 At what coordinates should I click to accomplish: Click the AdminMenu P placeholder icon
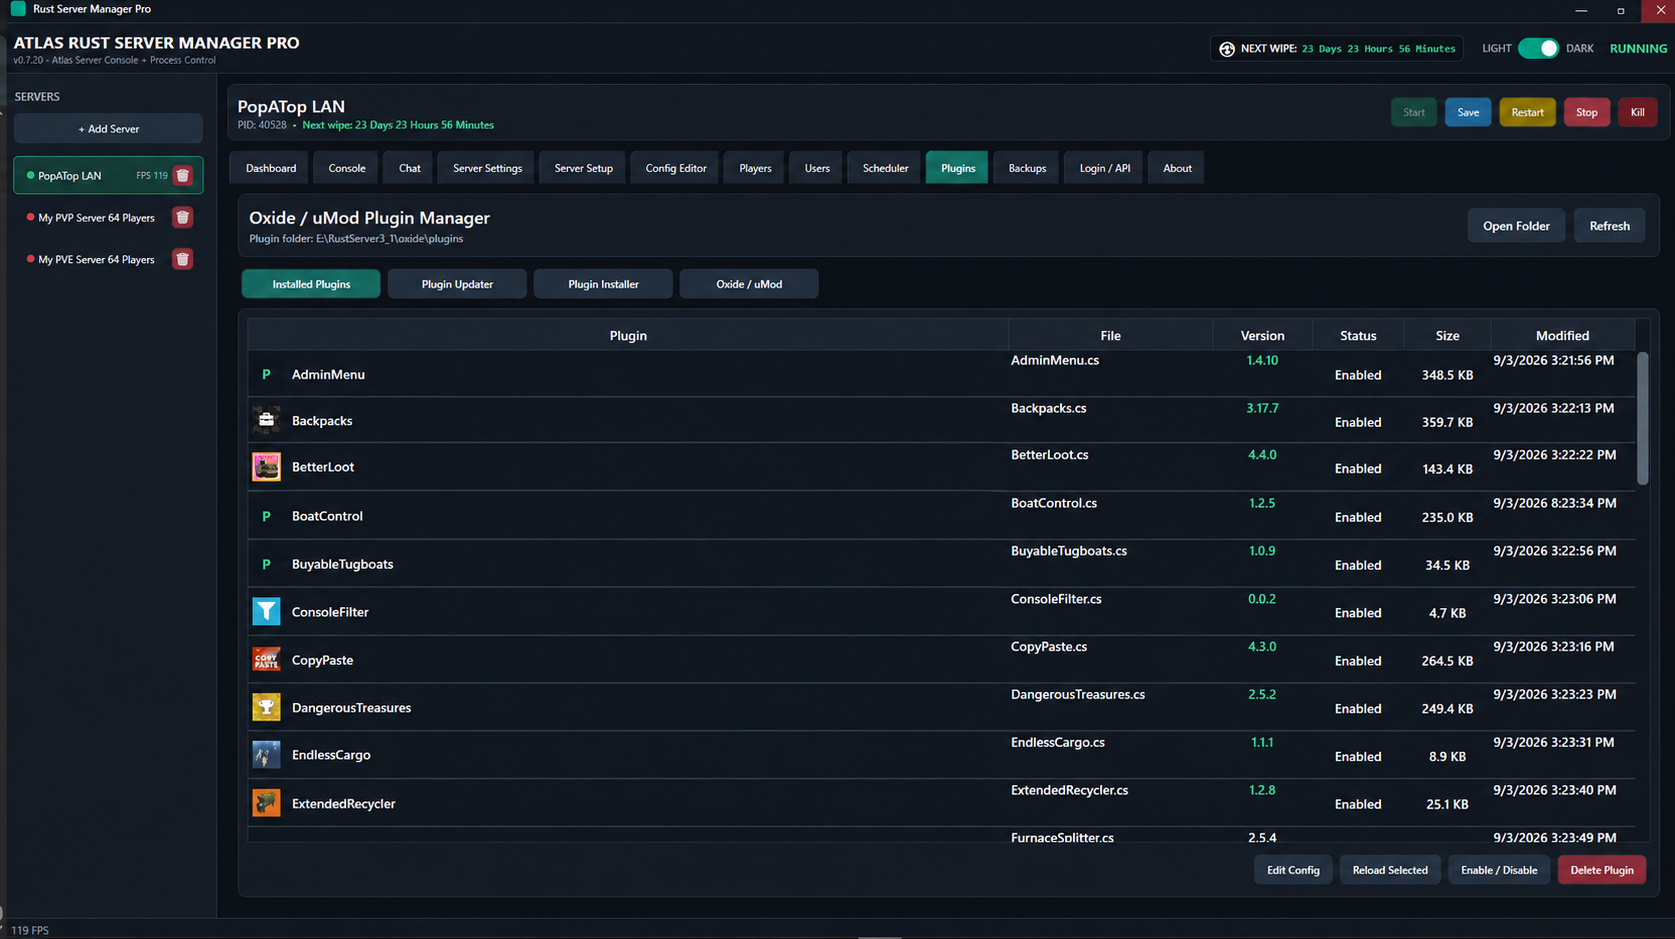pos(266,374)
